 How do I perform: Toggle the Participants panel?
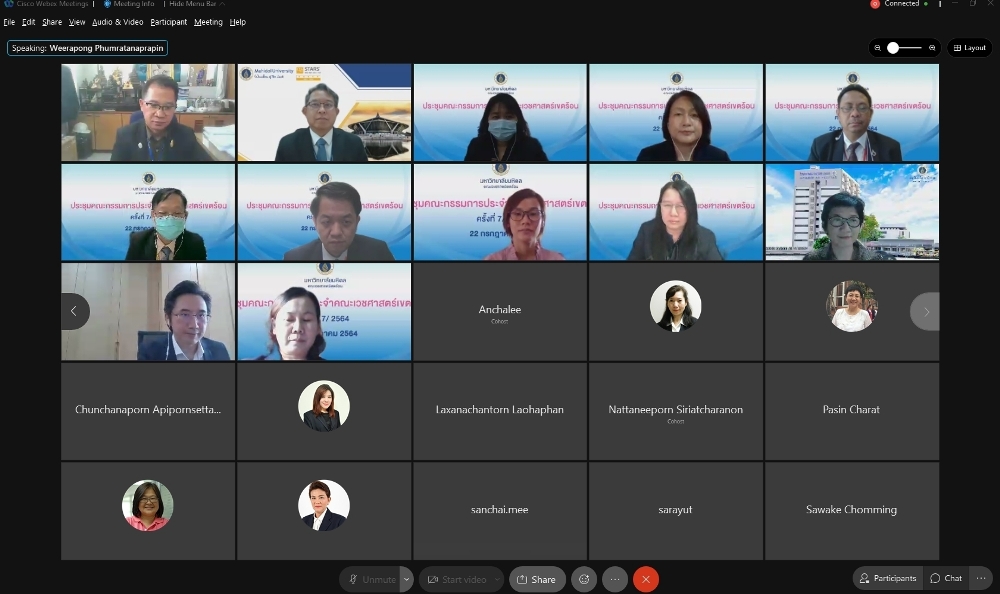coord(887,578)
